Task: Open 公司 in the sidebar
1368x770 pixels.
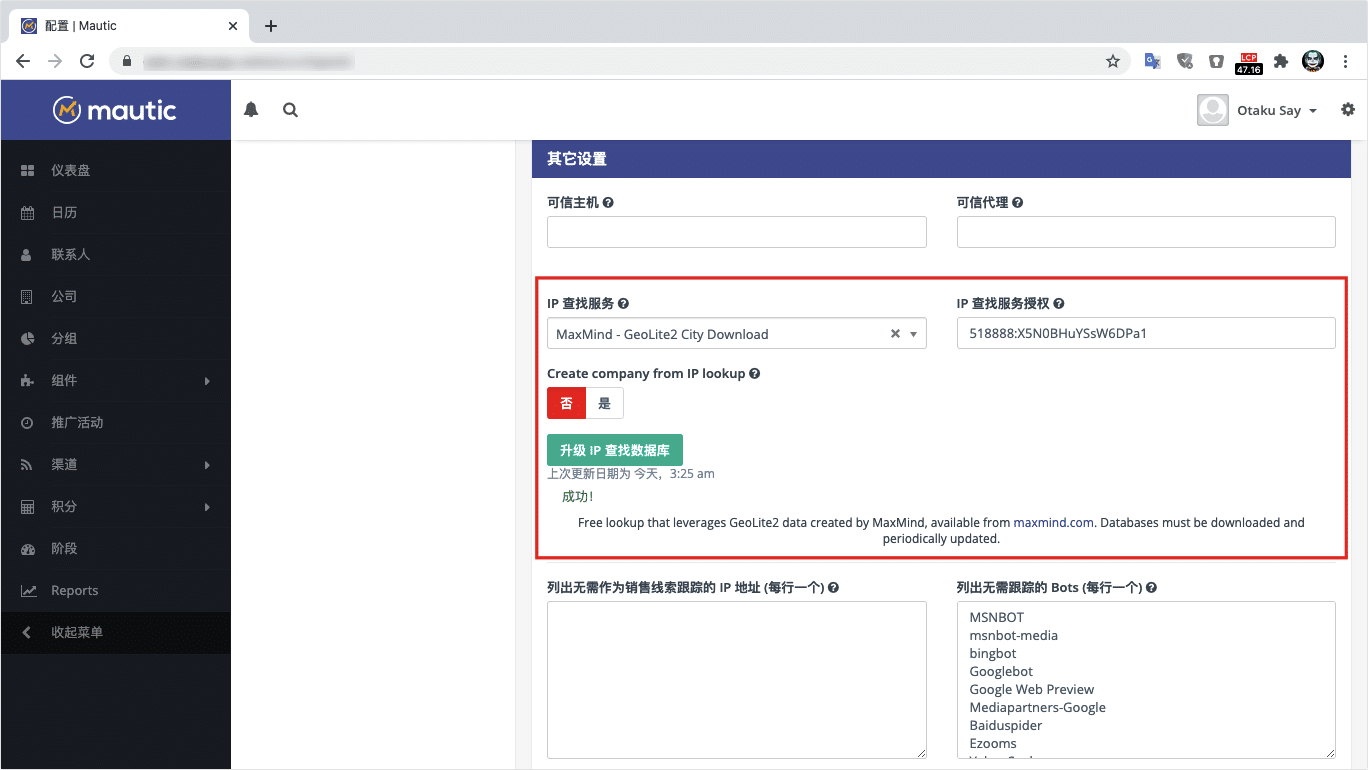Action: pos(115,297)
